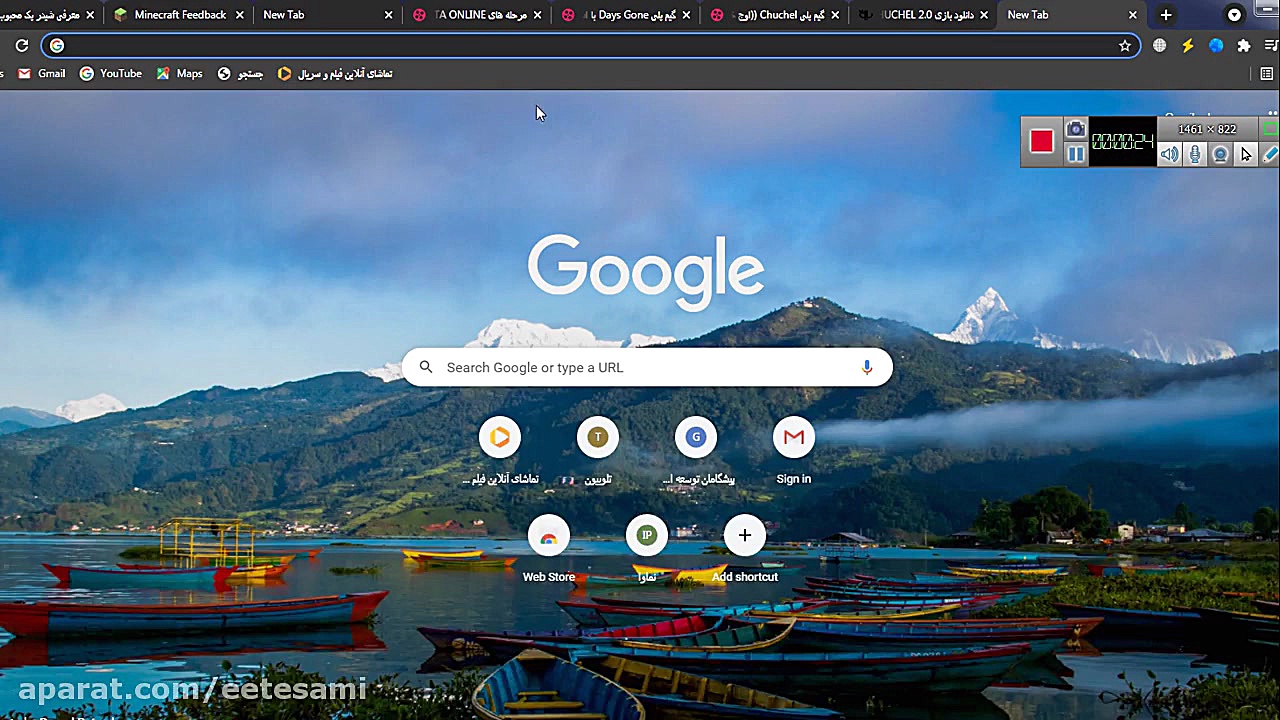Open the YouTube bookmark
Viewport: 1280px width, 720px height.
point(111,74)
